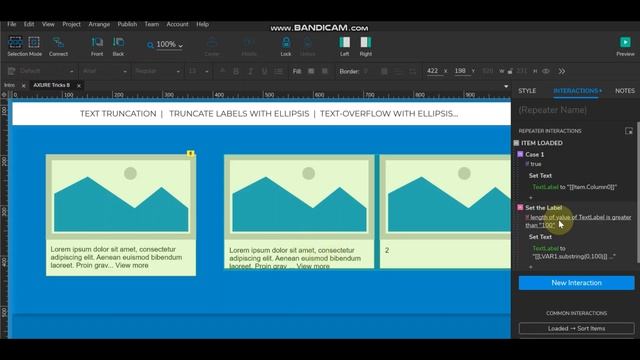Select the contained Selection Mode icon
640x360 pixels.
pyautogui.click(x=34, y=42)
